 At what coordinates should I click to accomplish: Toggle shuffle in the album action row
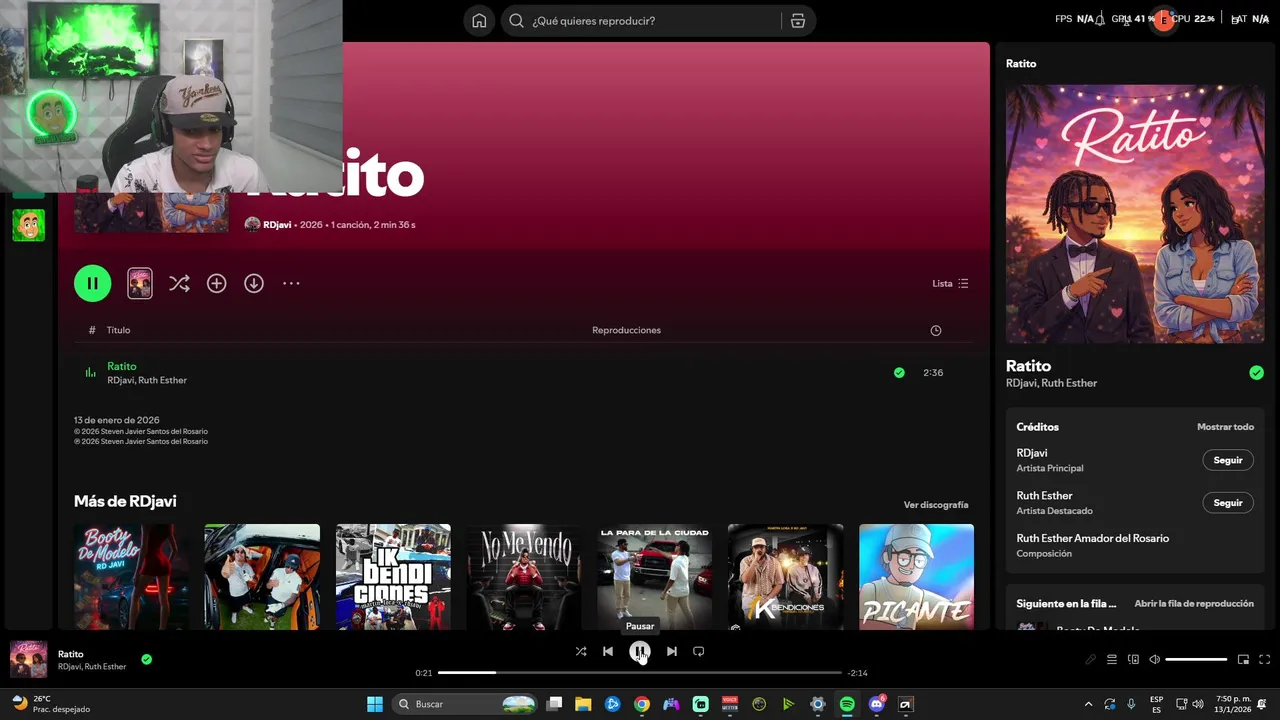(x=179, y=284)
